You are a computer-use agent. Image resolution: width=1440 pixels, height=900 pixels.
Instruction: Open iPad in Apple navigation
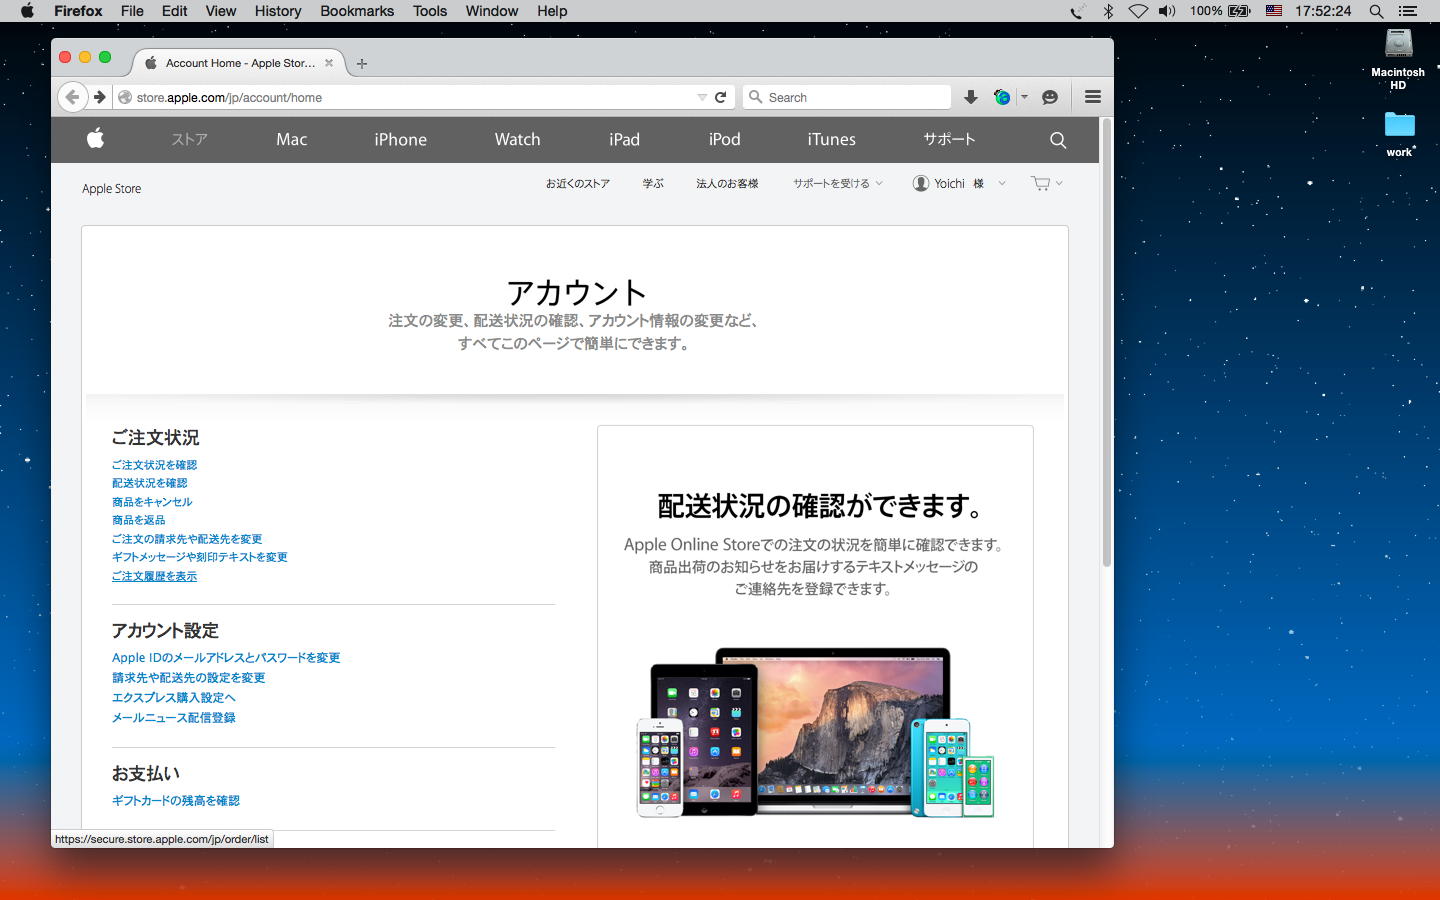pos(625,140)
